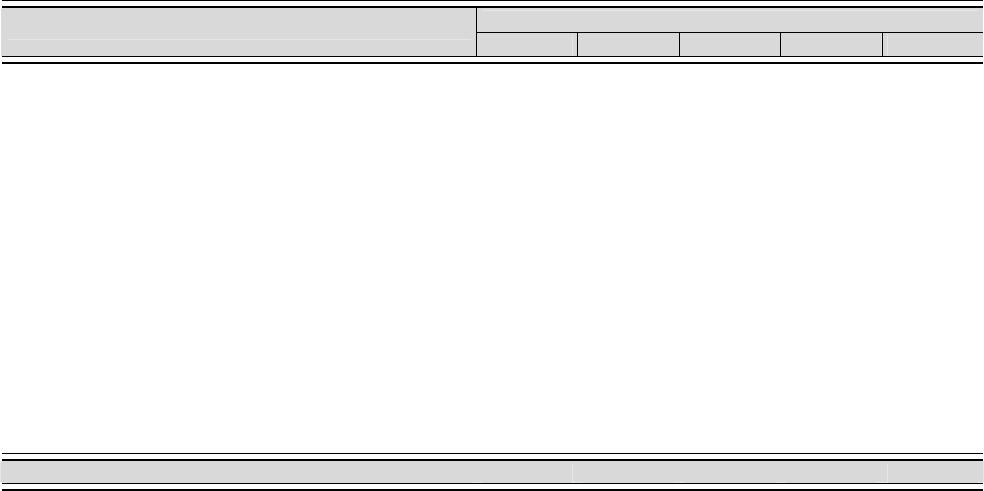Click the vertical divider beside the left header cell
Viewport: 984px width, 491px height.
(x=476, y=32)
